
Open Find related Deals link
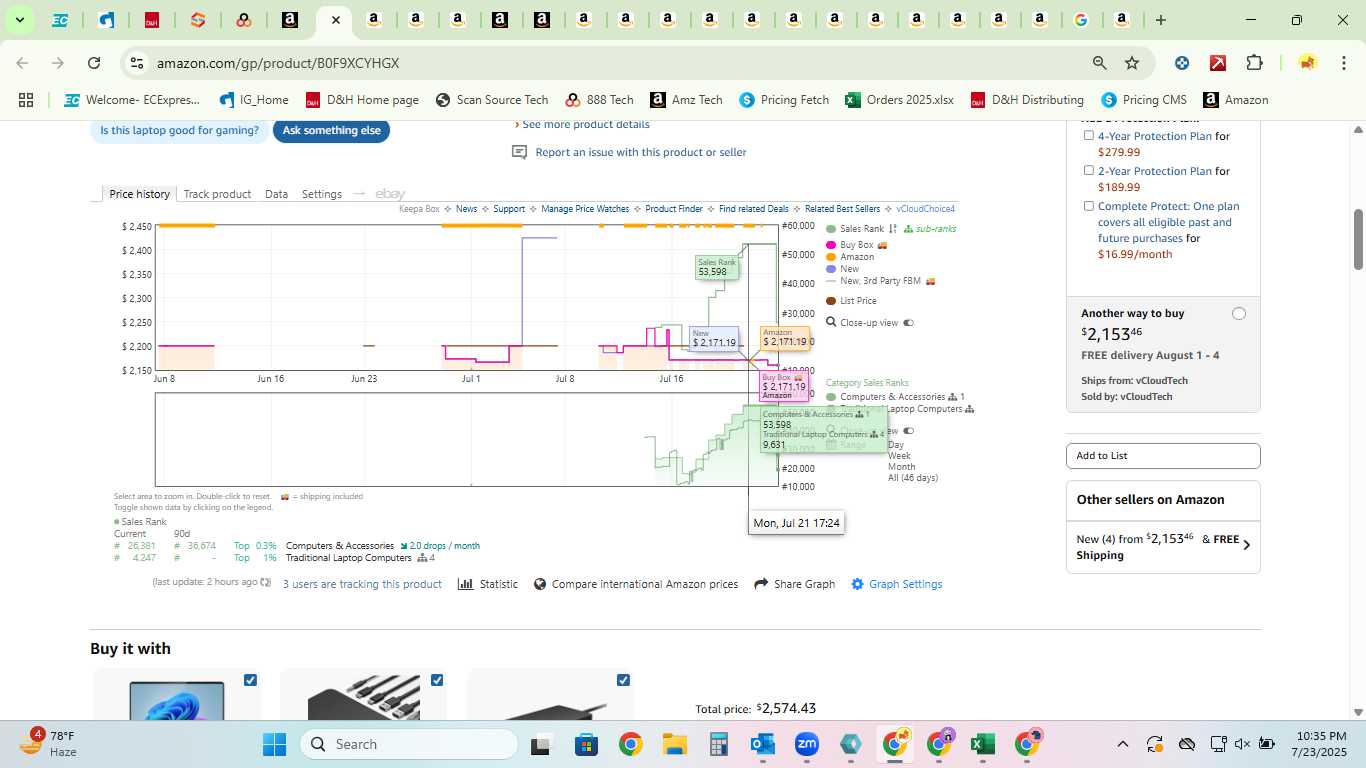tap(754, 209)
